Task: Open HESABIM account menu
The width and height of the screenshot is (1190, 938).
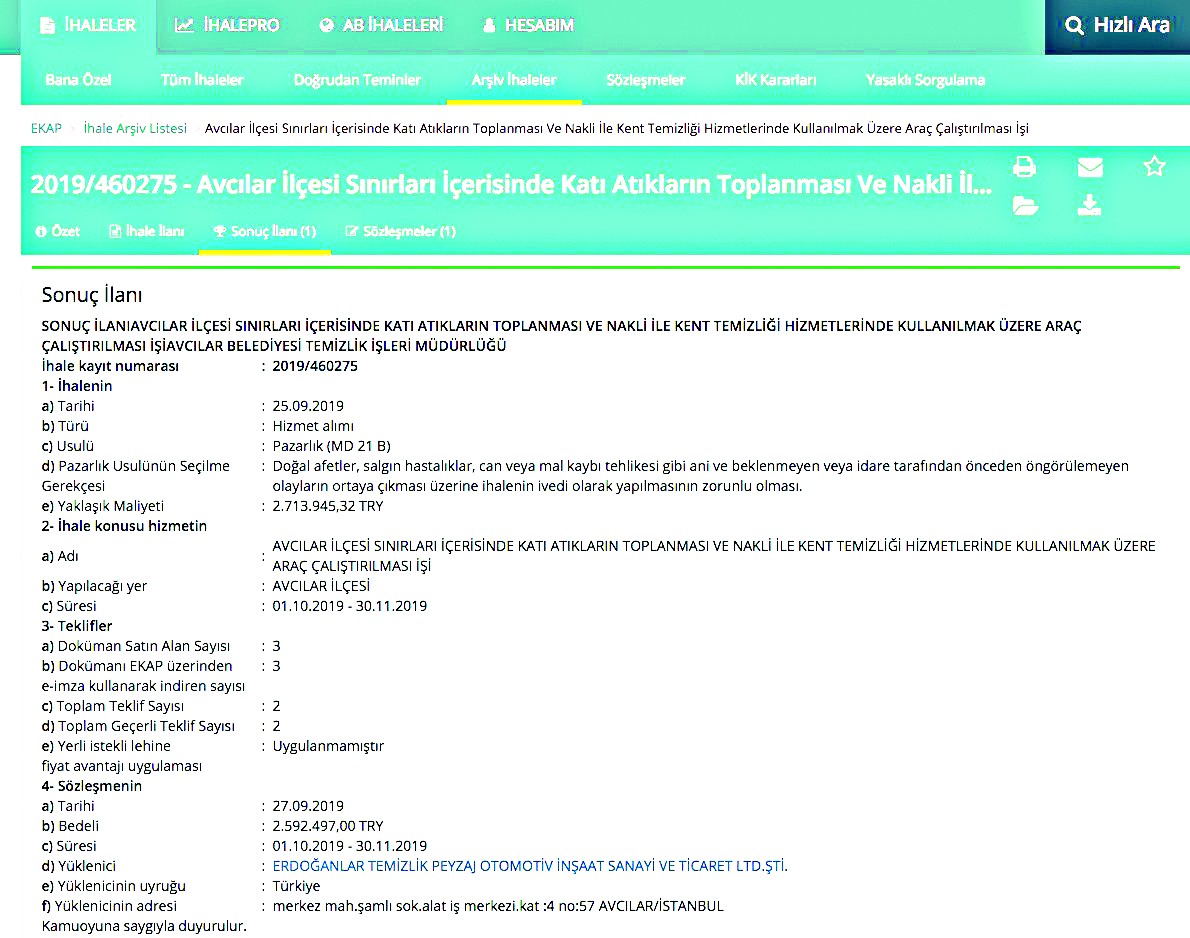Action: click(528, 26)
